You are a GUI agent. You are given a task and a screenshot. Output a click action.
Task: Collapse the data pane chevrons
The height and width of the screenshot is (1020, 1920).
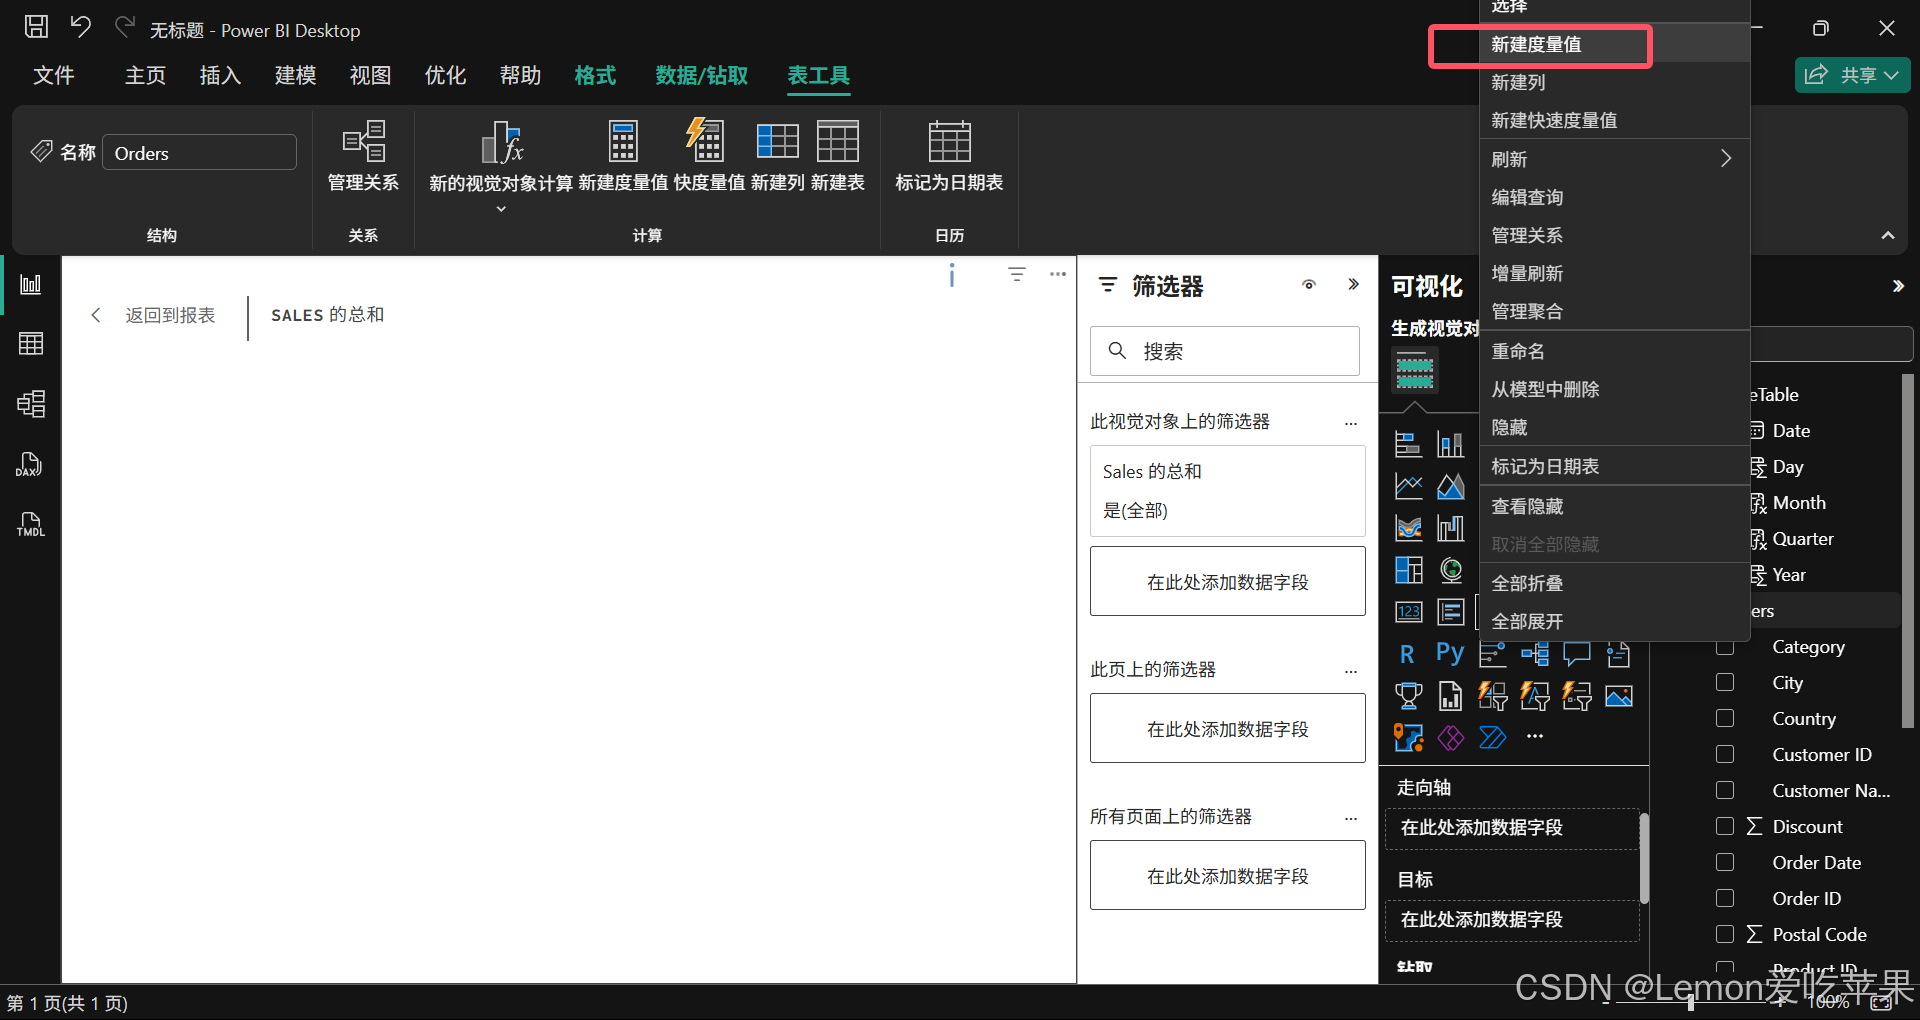(x=1898, y=286)
